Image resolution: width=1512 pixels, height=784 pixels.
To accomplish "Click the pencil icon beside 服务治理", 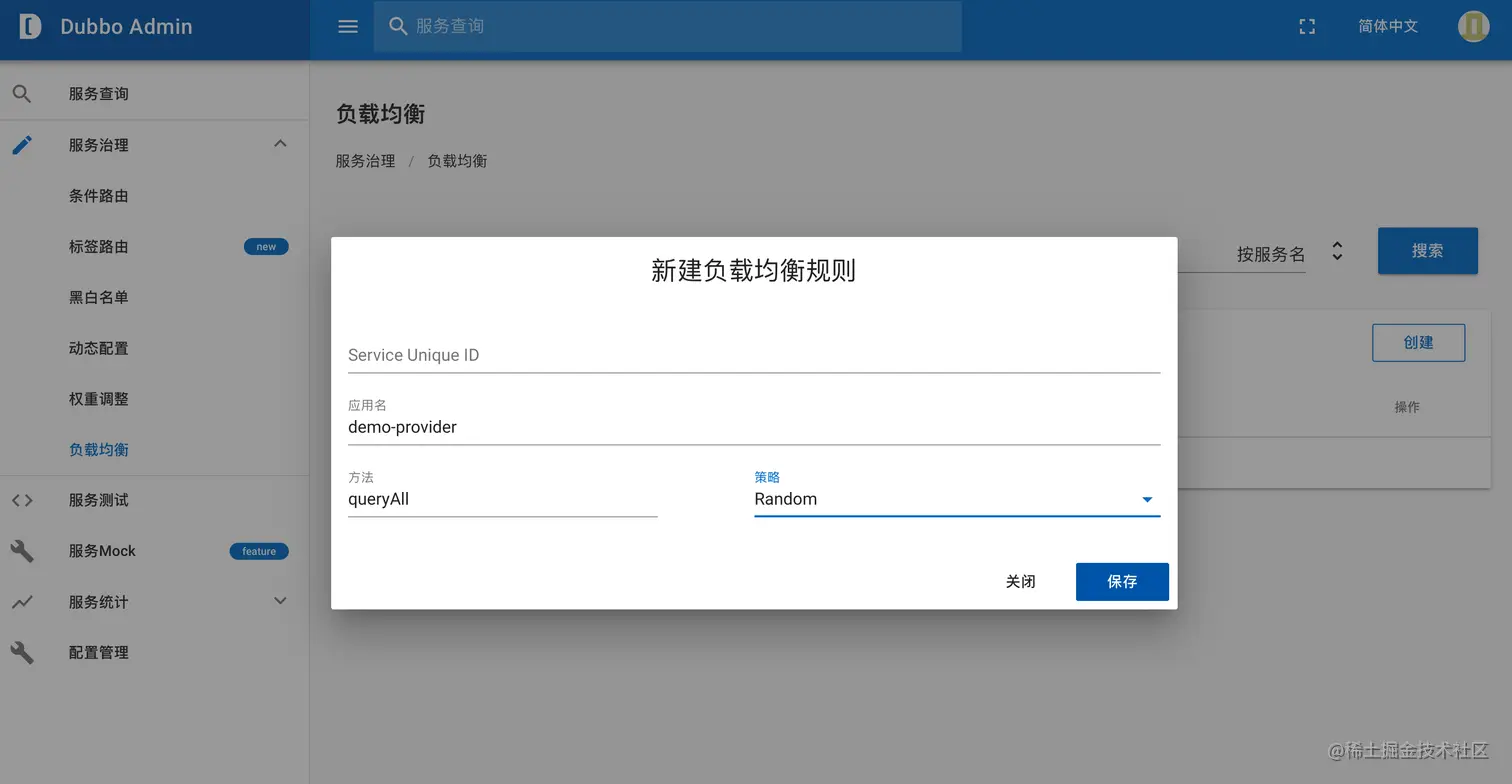I will click(x=22, y=145).
